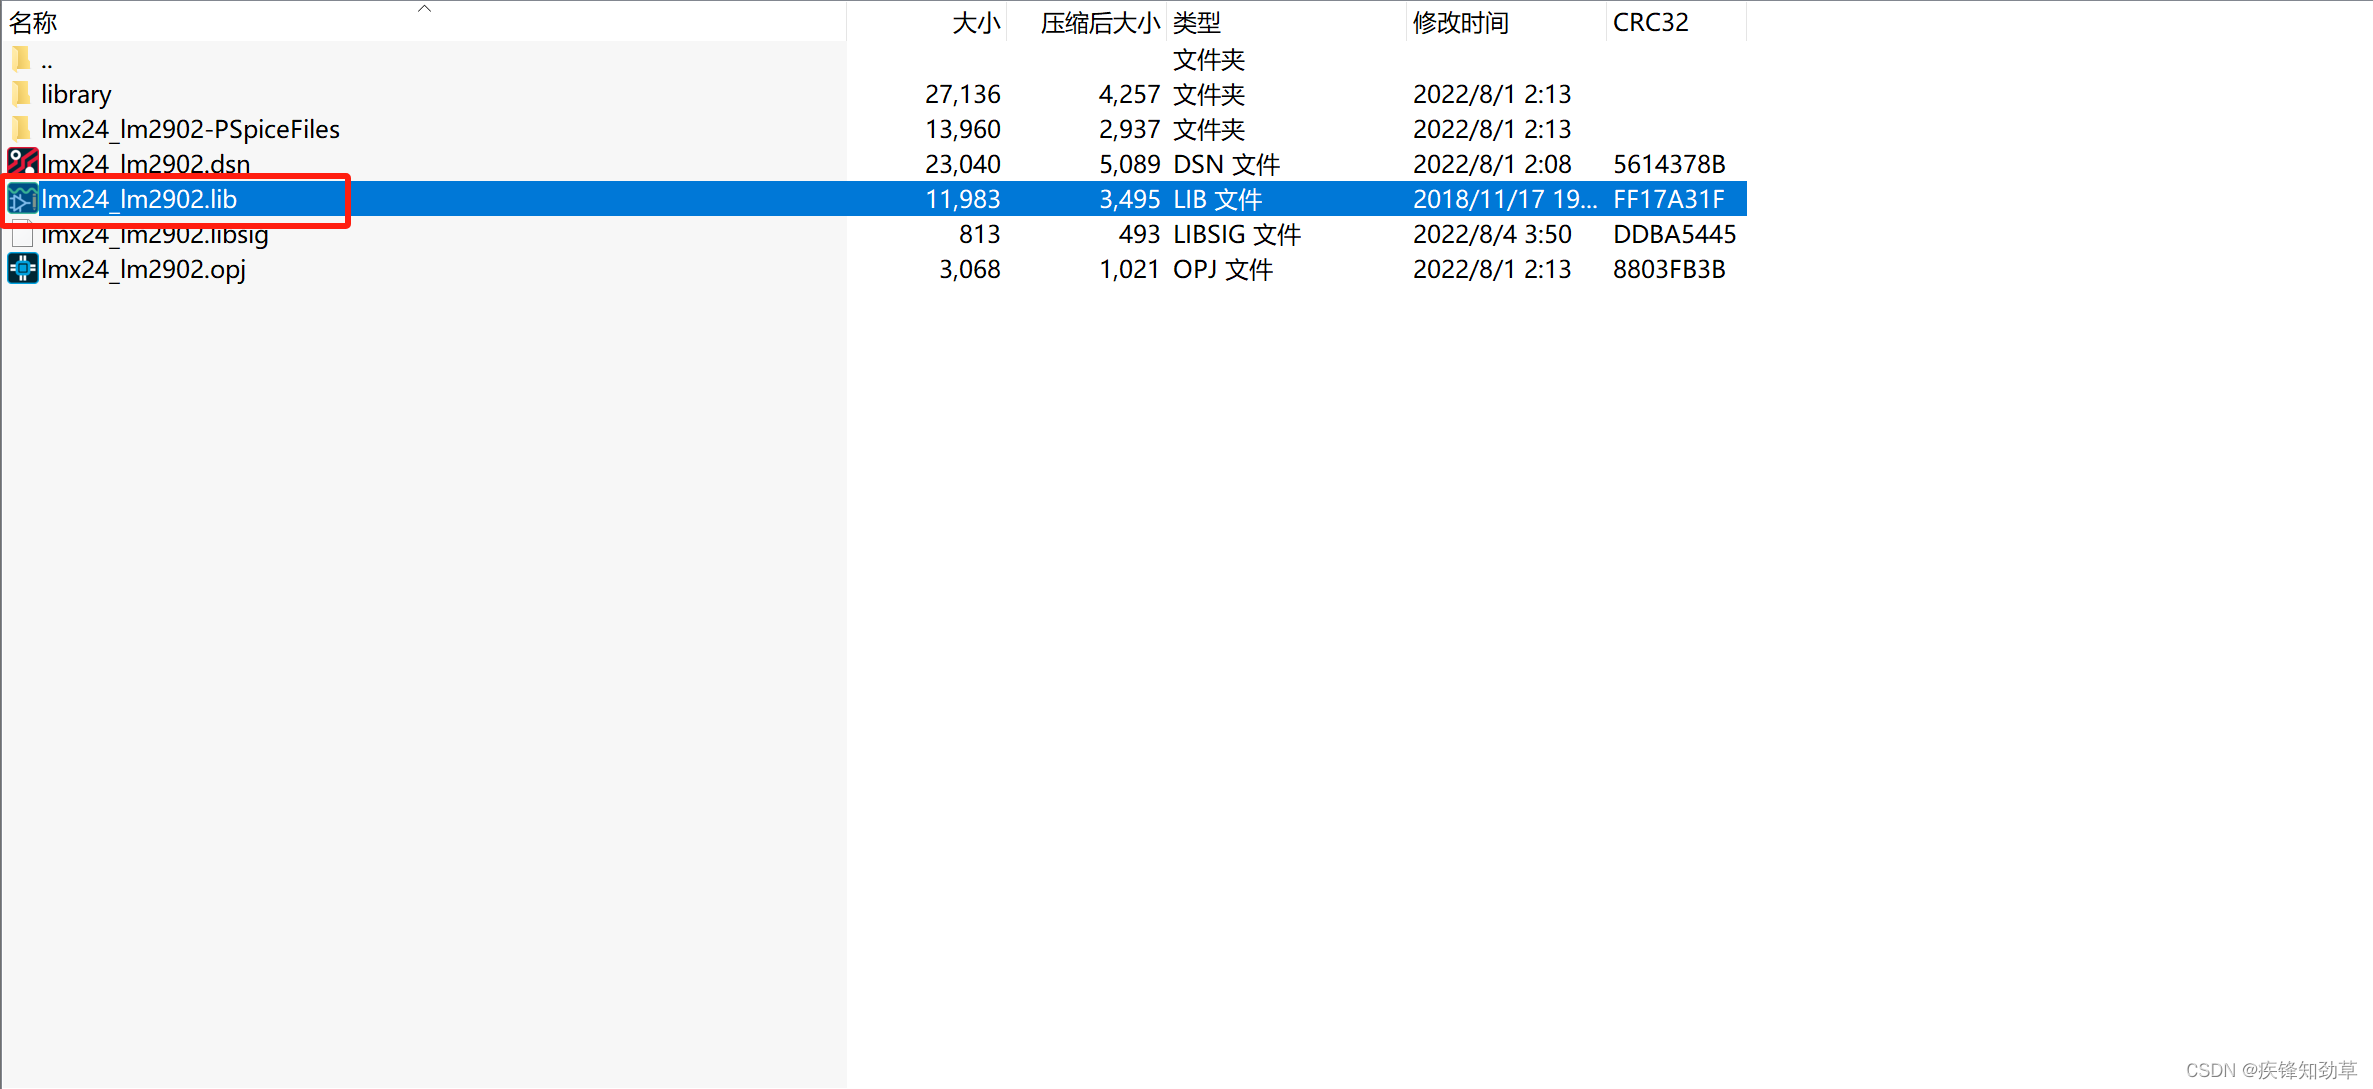Viewport: 2373px width, 1089px height.
Task: Click the parent directory folder icon
Action: [x=21, y=59]
